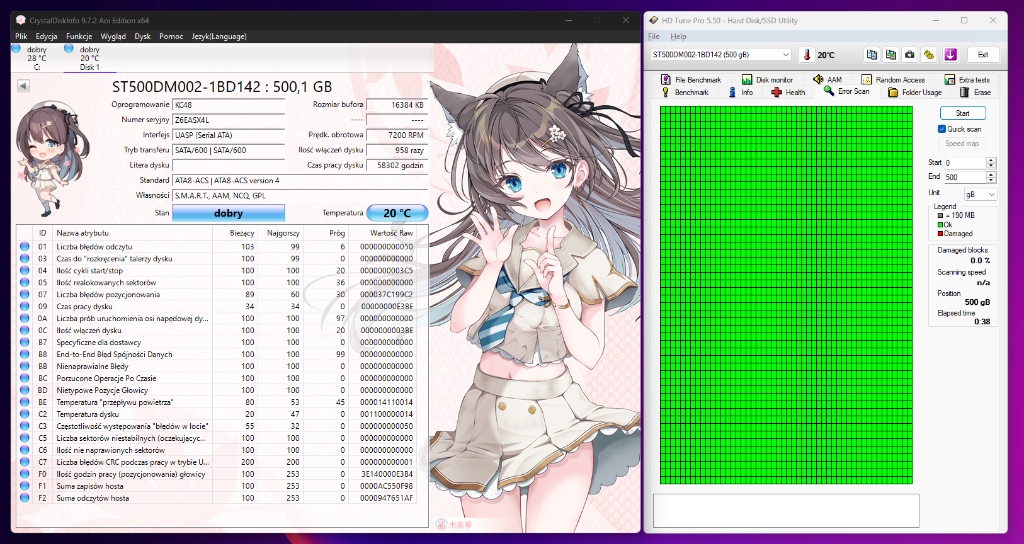This screenshot has width=1024, height=544.
Task: Click the purple download arrow icon
Action: pos(950,55)
